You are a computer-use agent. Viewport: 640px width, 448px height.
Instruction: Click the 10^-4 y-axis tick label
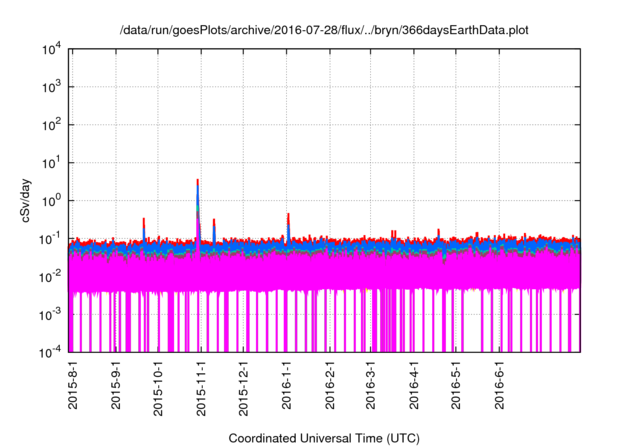[x=50, y=352]
